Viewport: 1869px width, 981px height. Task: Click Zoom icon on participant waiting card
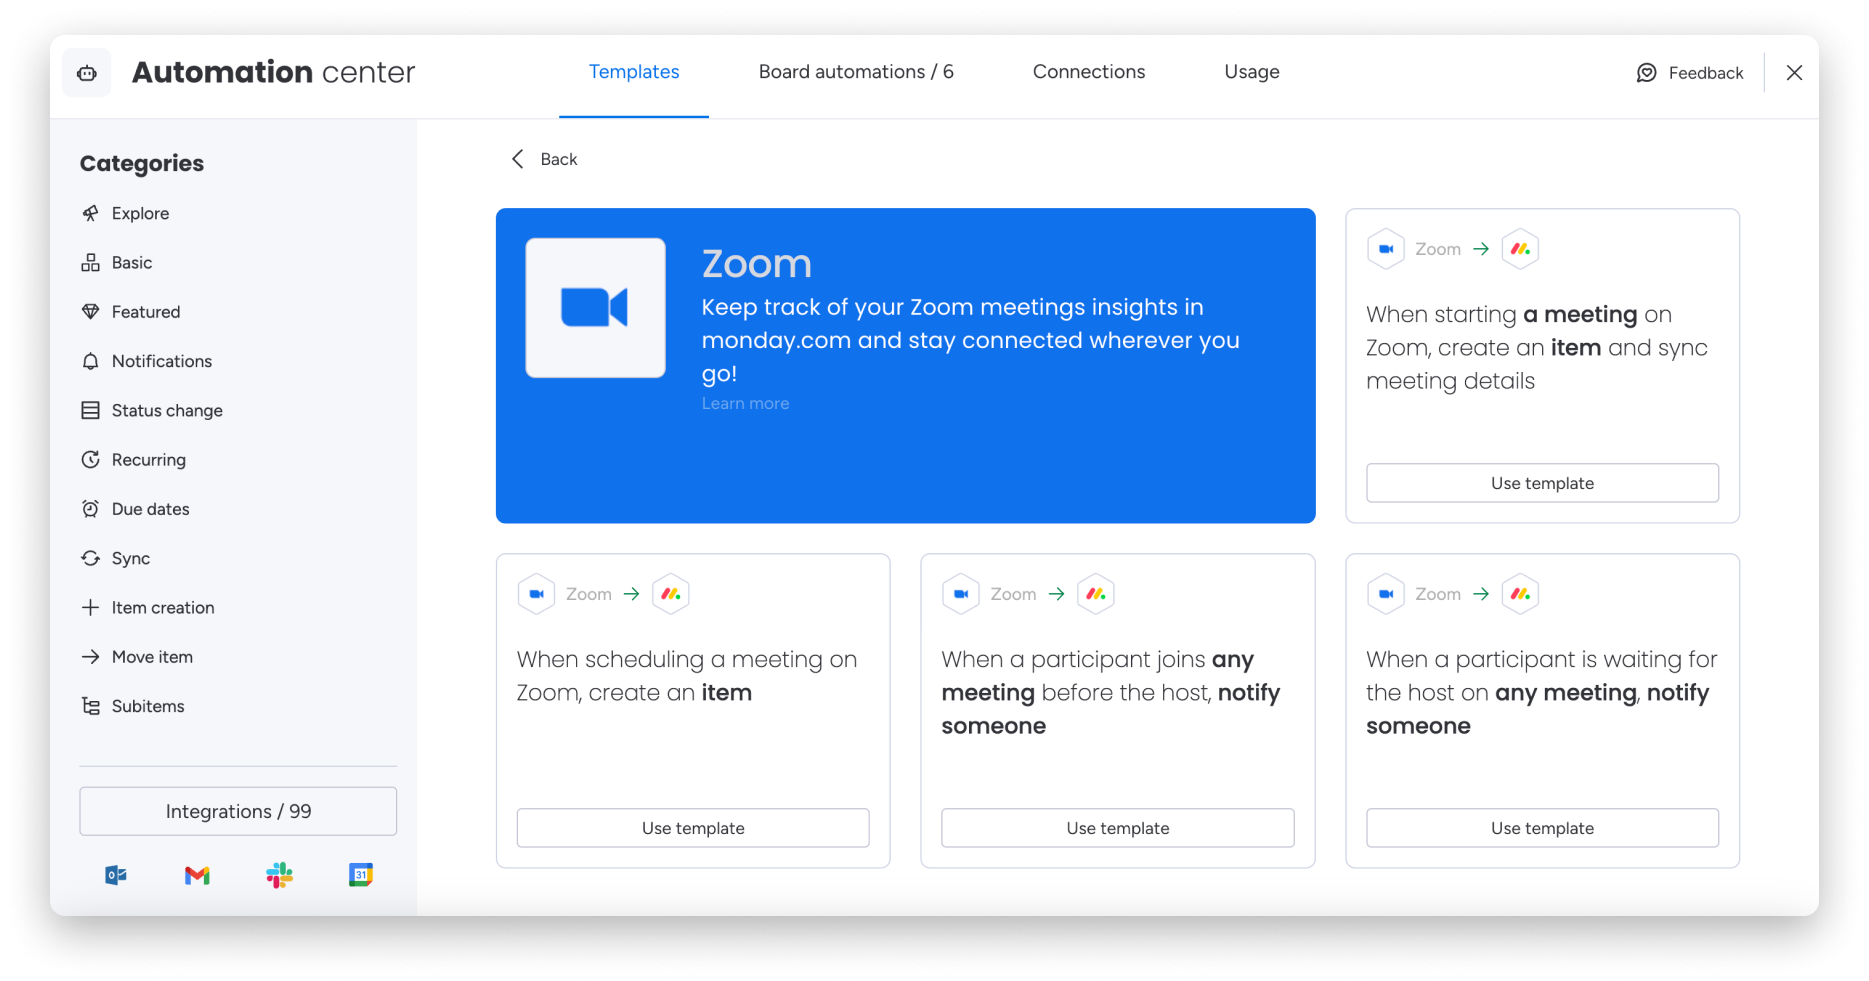(1386, 594)
